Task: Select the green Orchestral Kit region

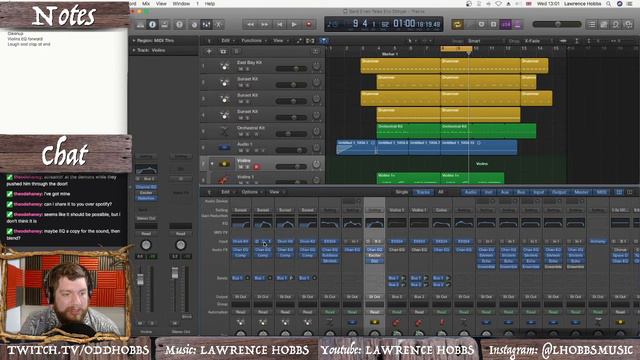Action: point(456,131)
